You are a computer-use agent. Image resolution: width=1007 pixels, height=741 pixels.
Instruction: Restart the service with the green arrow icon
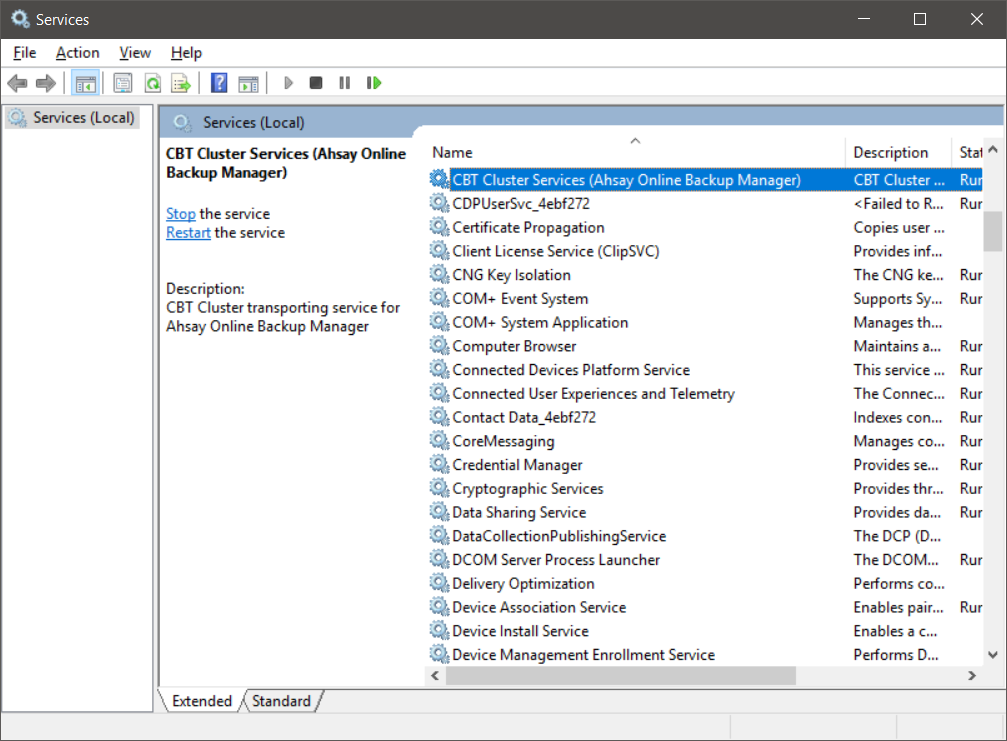373,82
